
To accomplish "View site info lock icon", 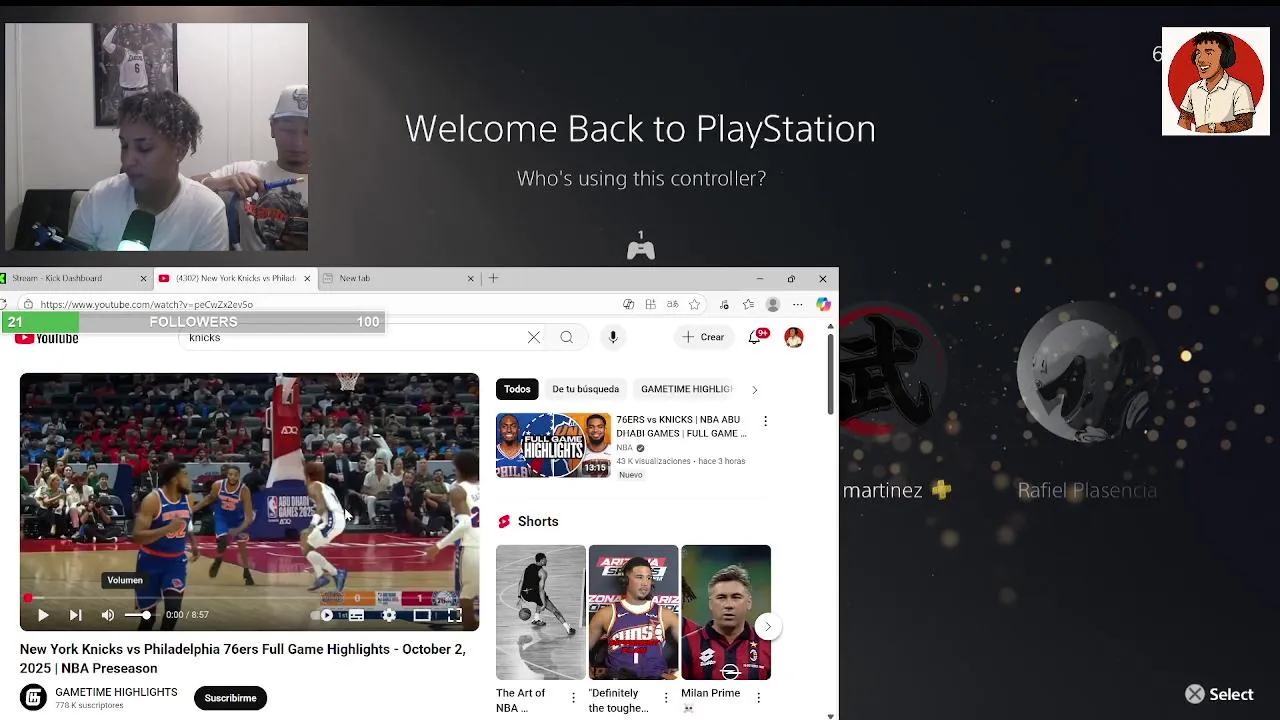I will tap(28, 304).
